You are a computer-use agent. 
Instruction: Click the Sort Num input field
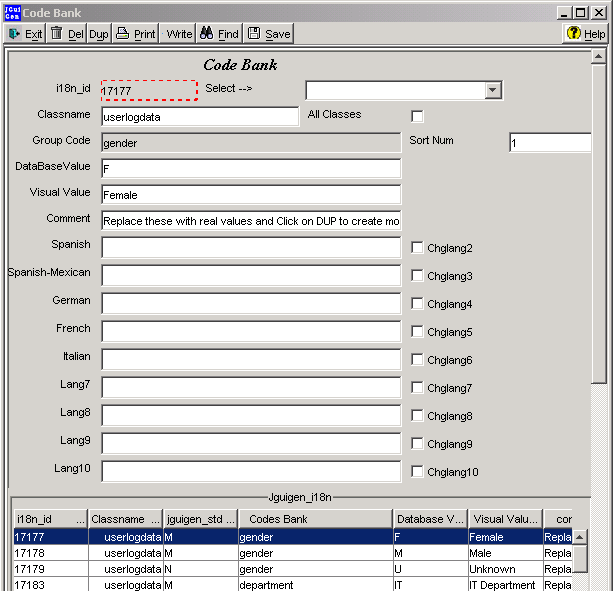pyautogui.click(x=550, y=143)
